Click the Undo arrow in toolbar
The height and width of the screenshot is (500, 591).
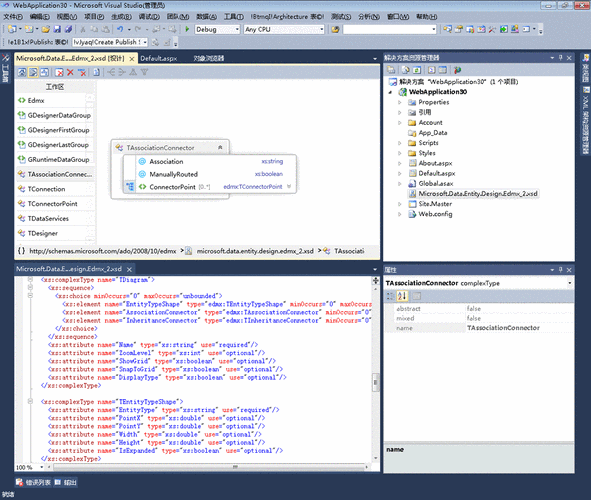(120, 29)
